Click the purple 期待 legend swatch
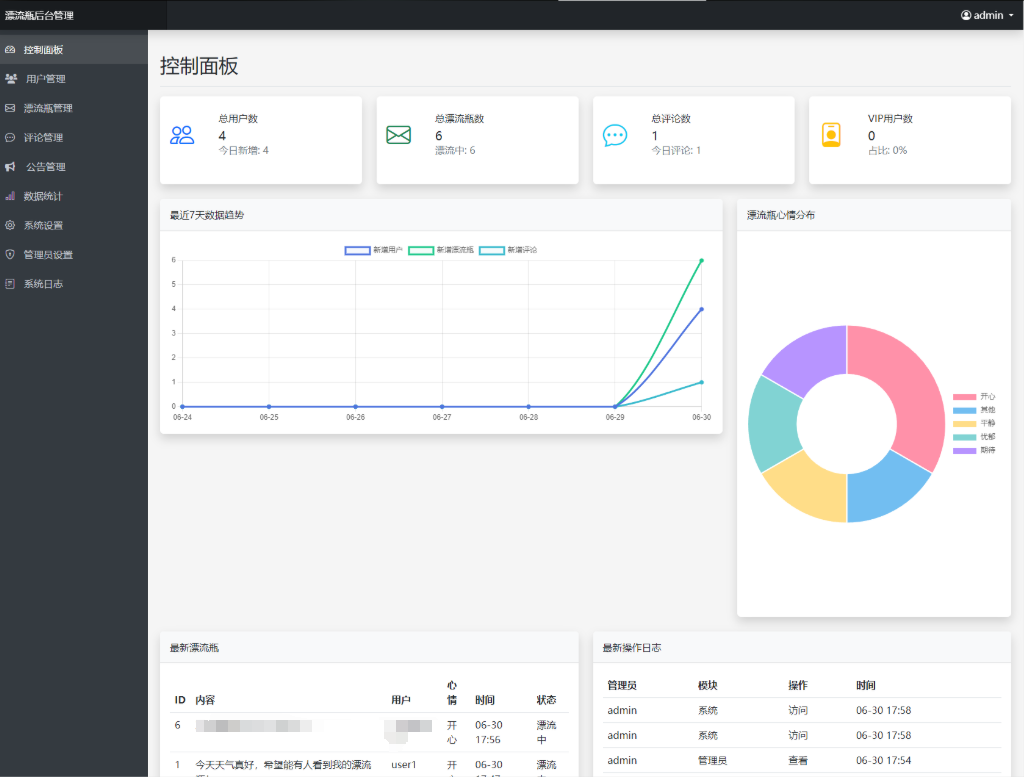 point(964,451)
